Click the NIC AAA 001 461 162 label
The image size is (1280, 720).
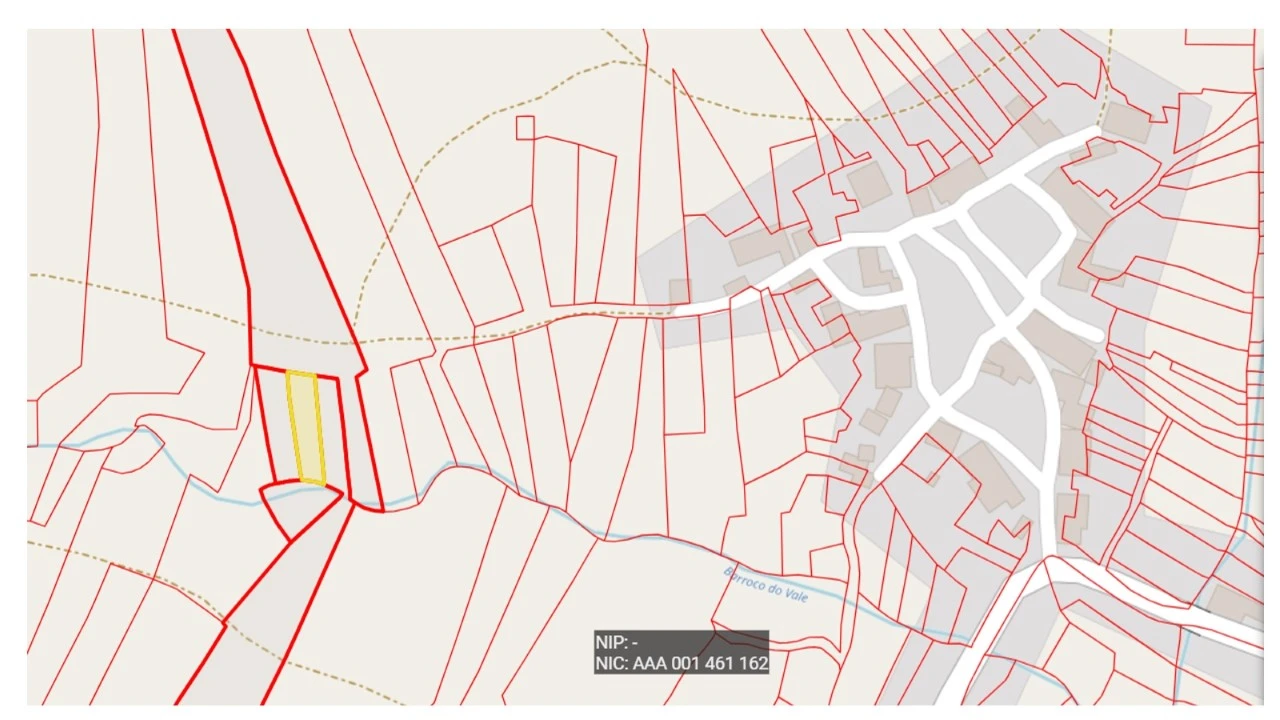(x=682, y=662)
